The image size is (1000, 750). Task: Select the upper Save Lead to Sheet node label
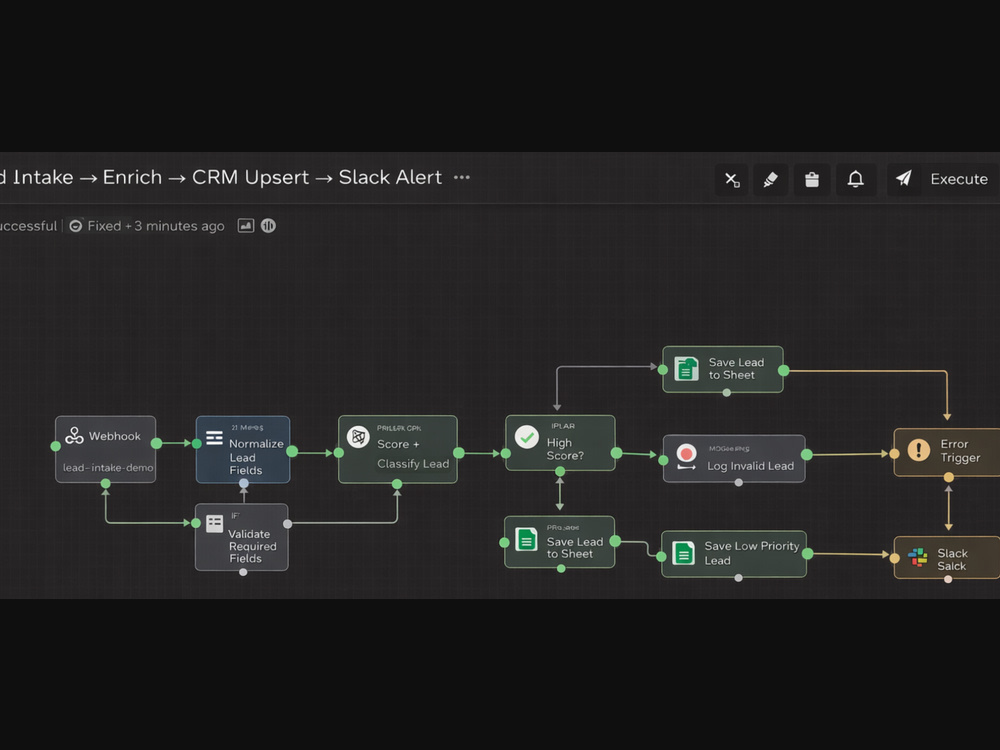coord(736,369)
